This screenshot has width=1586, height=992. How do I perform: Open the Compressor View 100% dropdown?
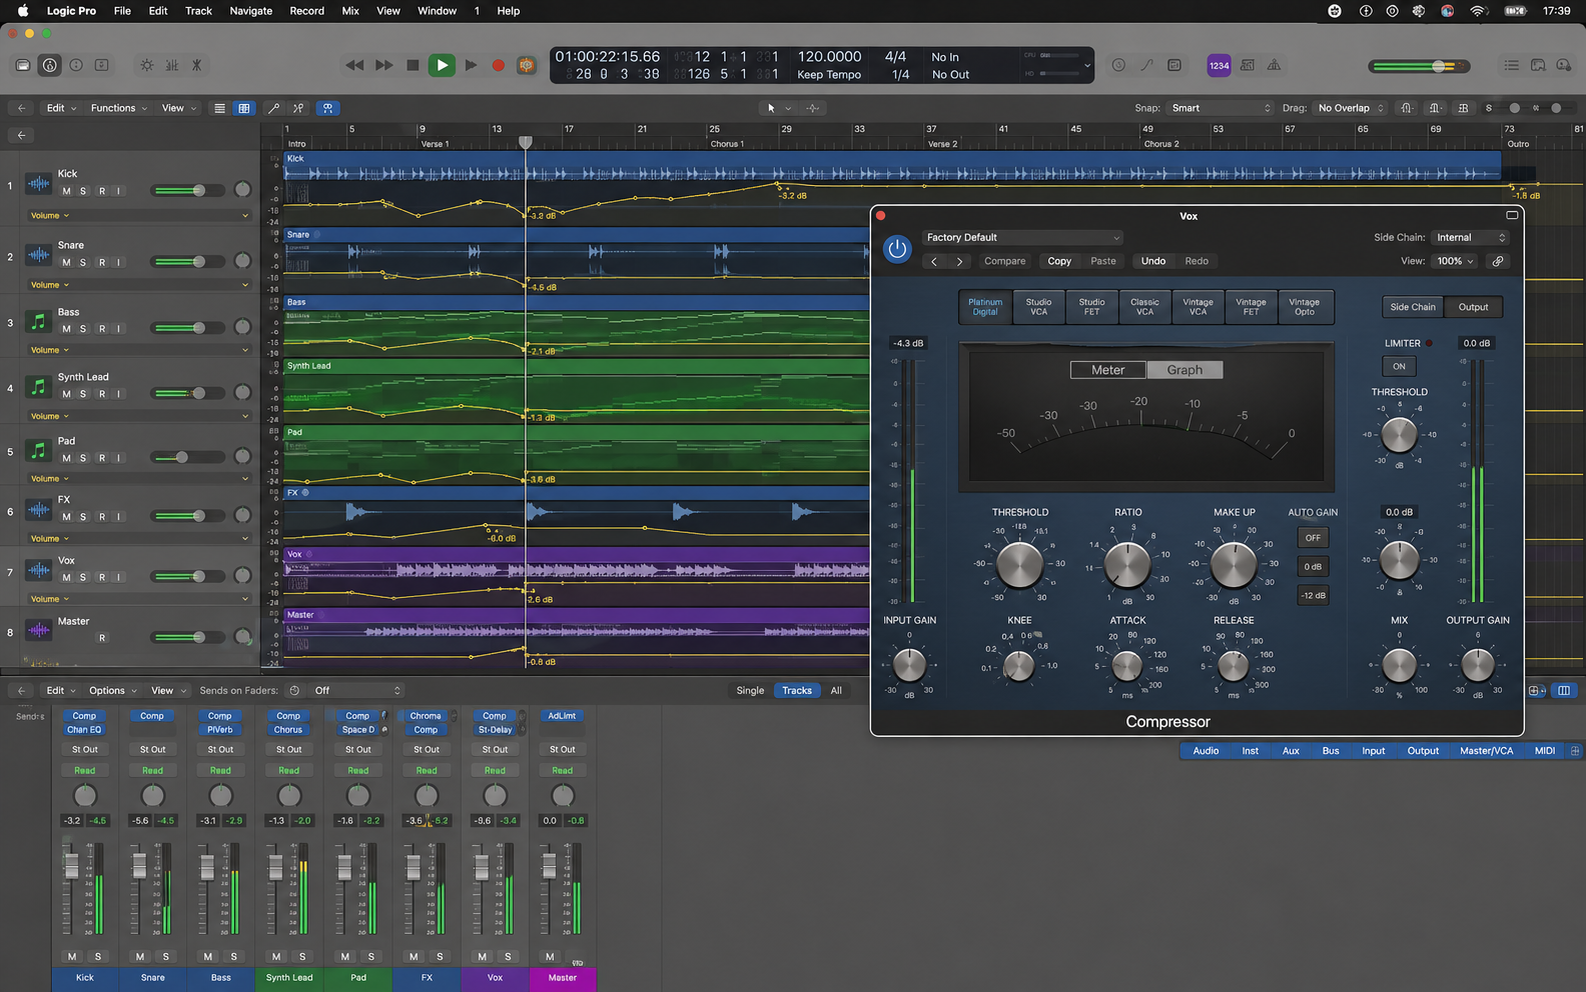click(1455, 261)
